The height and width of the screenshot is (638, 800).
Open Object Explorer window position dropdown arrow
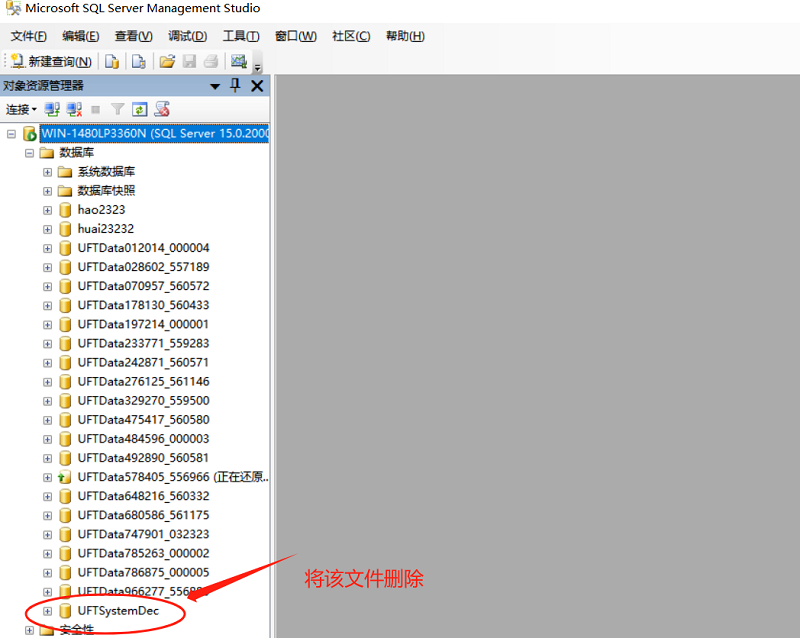point(215,86)
